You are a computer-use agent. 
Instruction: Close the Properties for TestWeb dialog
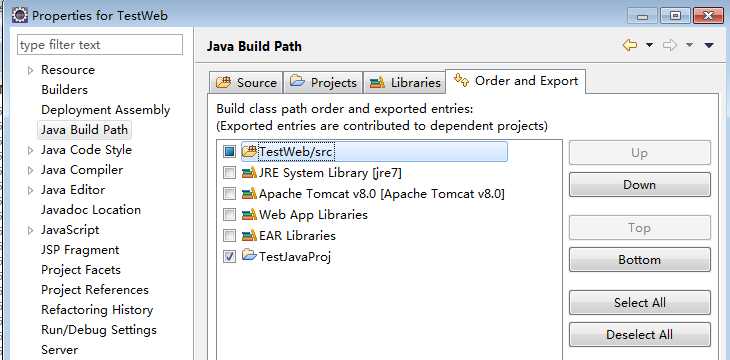[708, 16]
